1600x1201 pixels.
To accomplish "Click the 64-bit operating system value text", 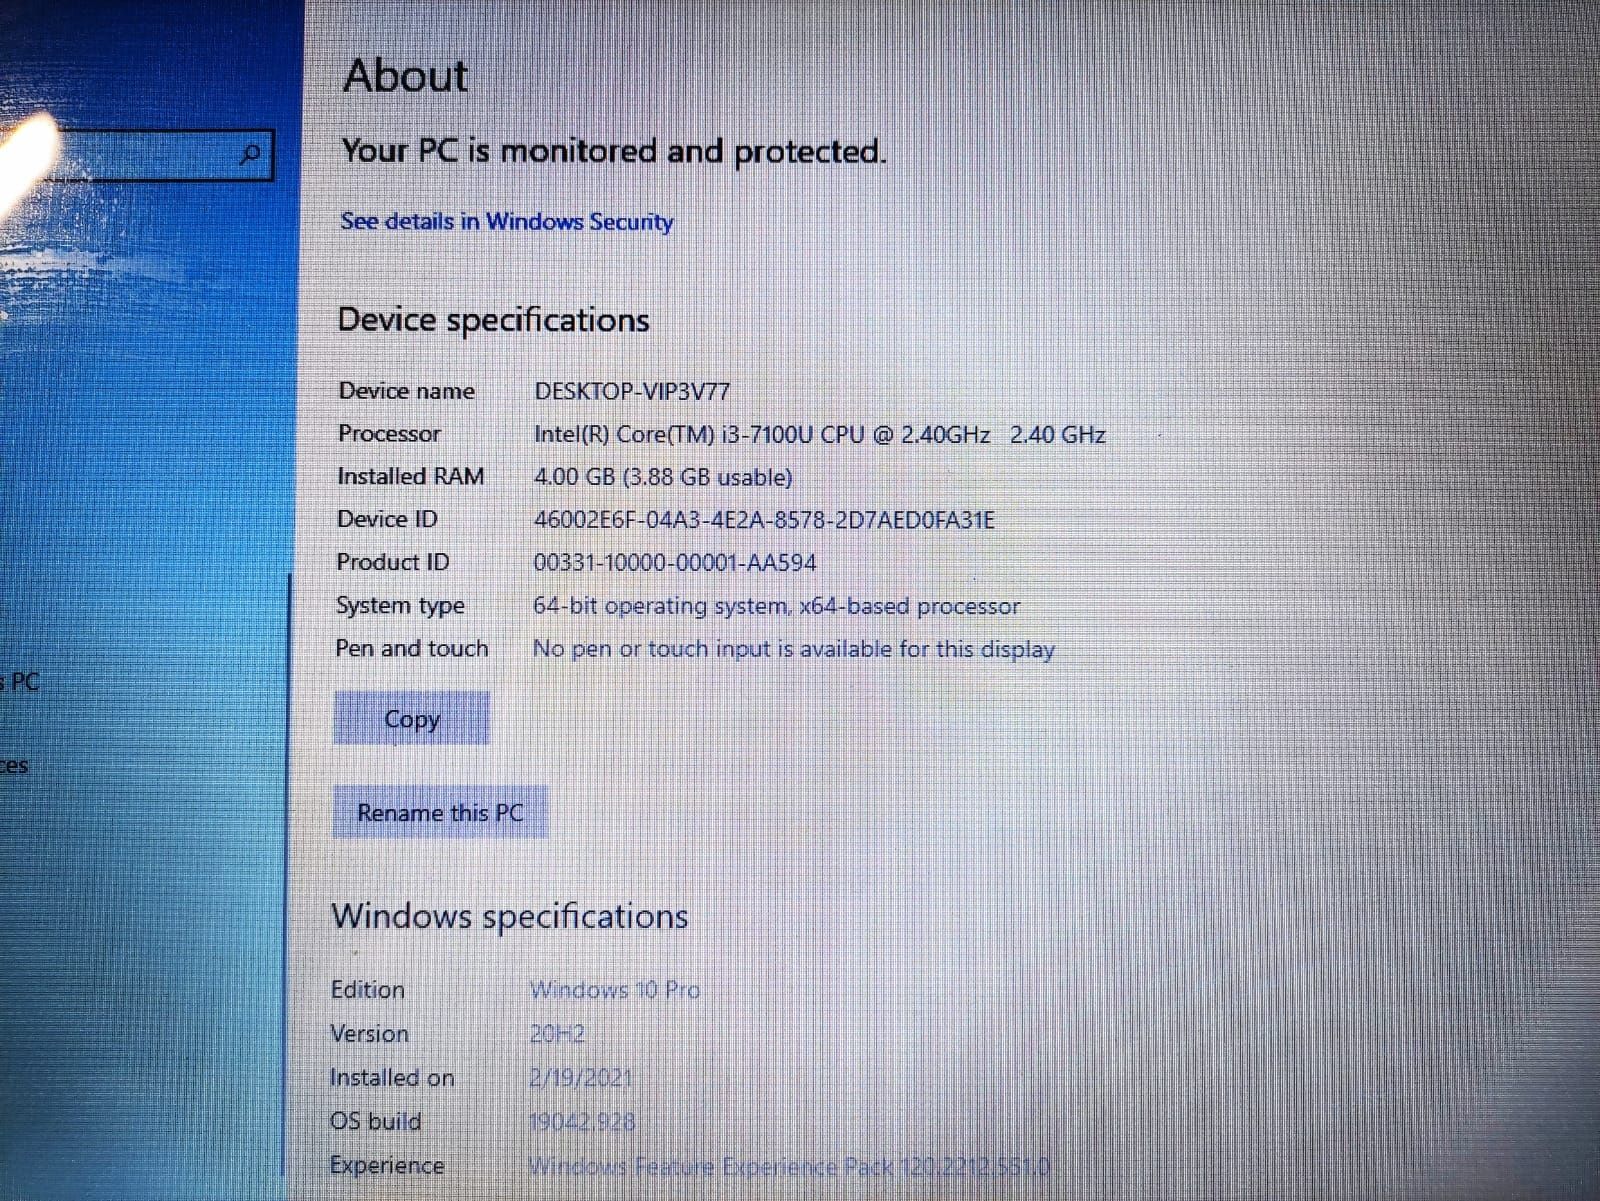I will [x=776, y=606].
